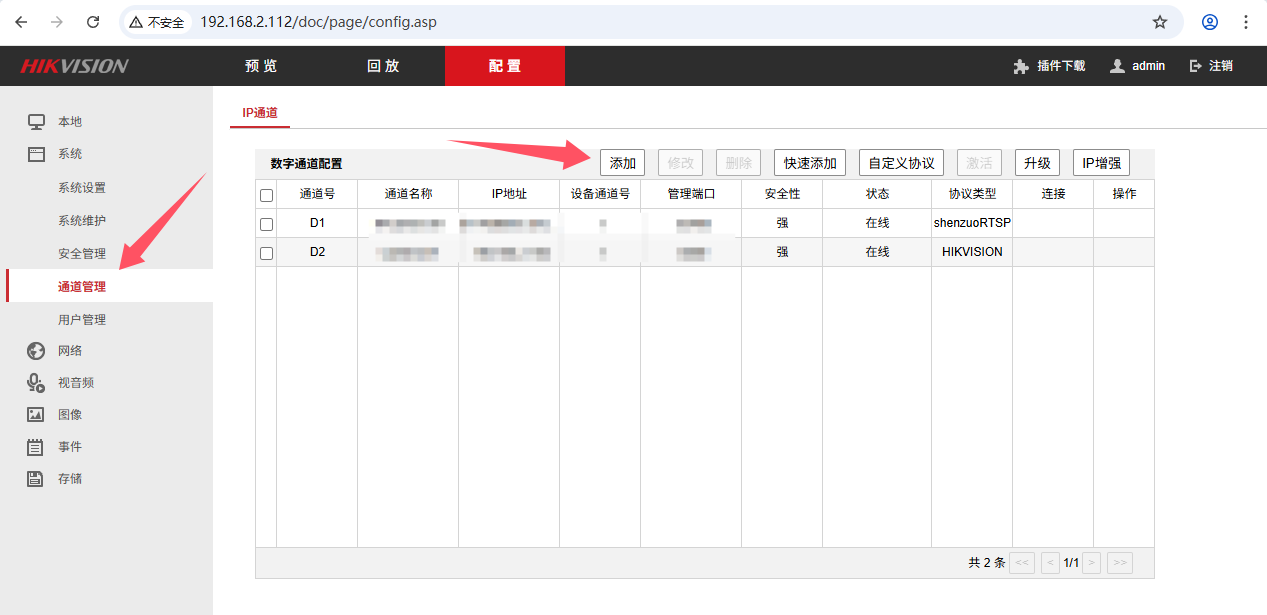Viewport: 1267px width, 615px height.
Task: Click the microphone icon beside 视音频
Action: point(36,383)
